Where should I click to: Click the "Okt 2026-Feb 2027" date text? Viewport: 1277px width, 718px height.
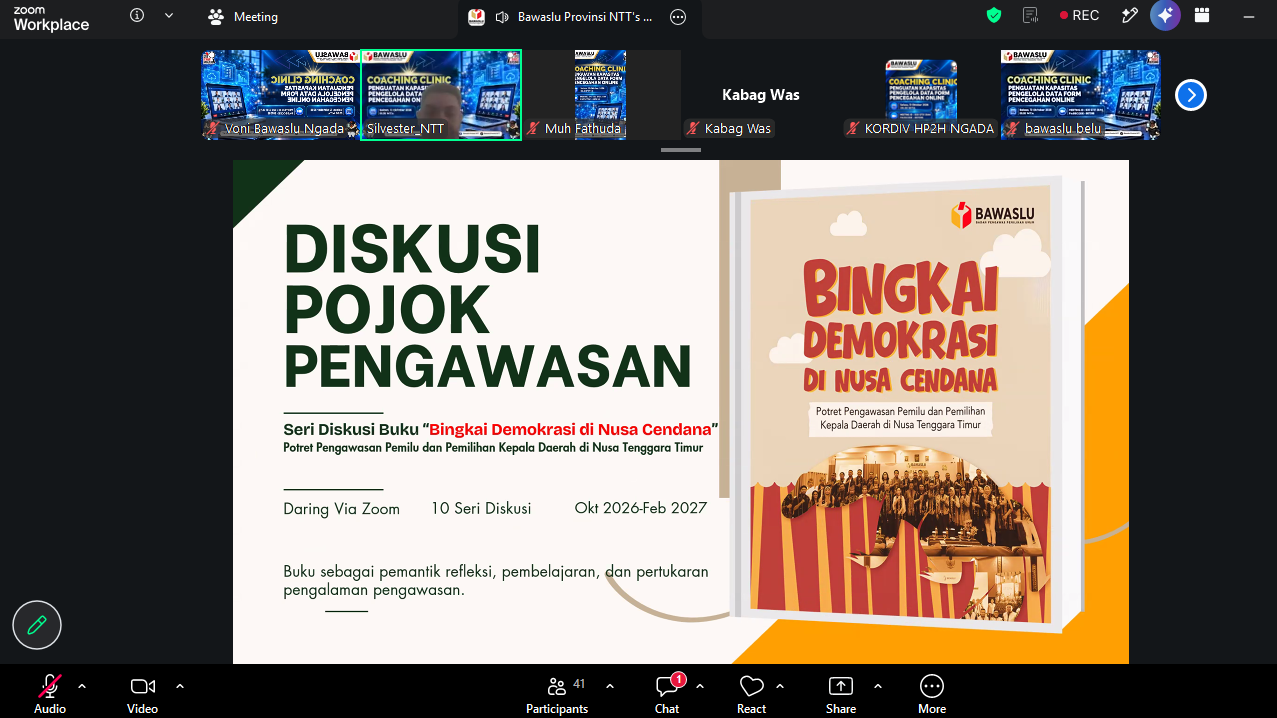(640, 508)
